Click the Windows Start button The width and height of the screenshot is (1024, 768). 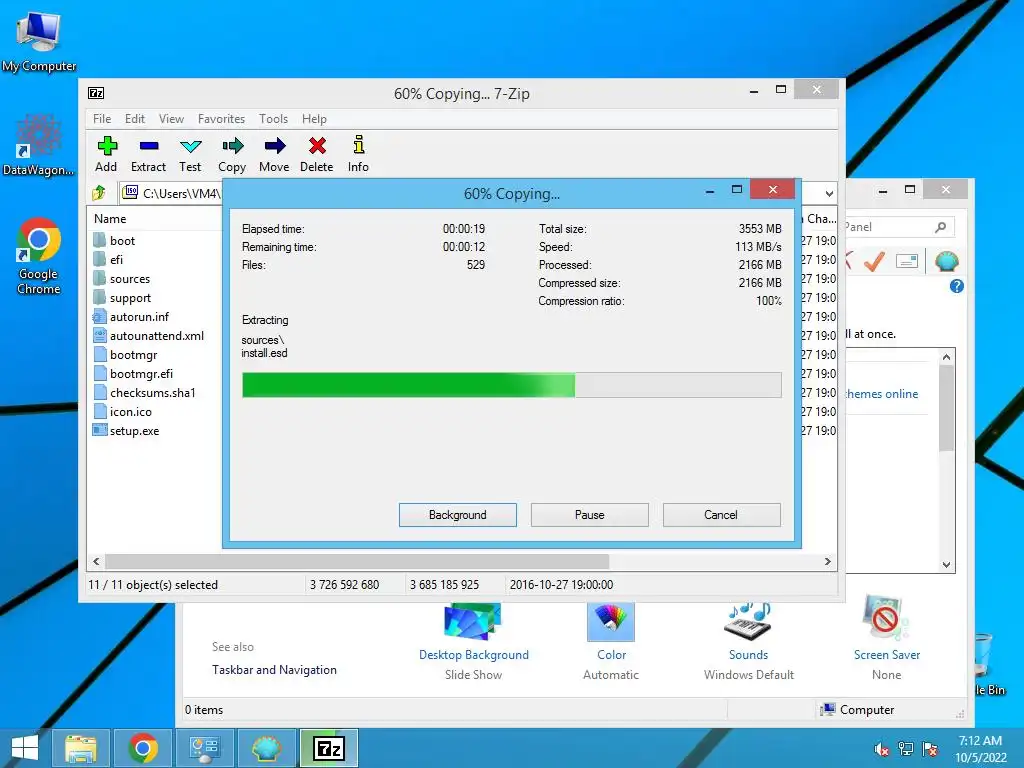pos(25,748)
